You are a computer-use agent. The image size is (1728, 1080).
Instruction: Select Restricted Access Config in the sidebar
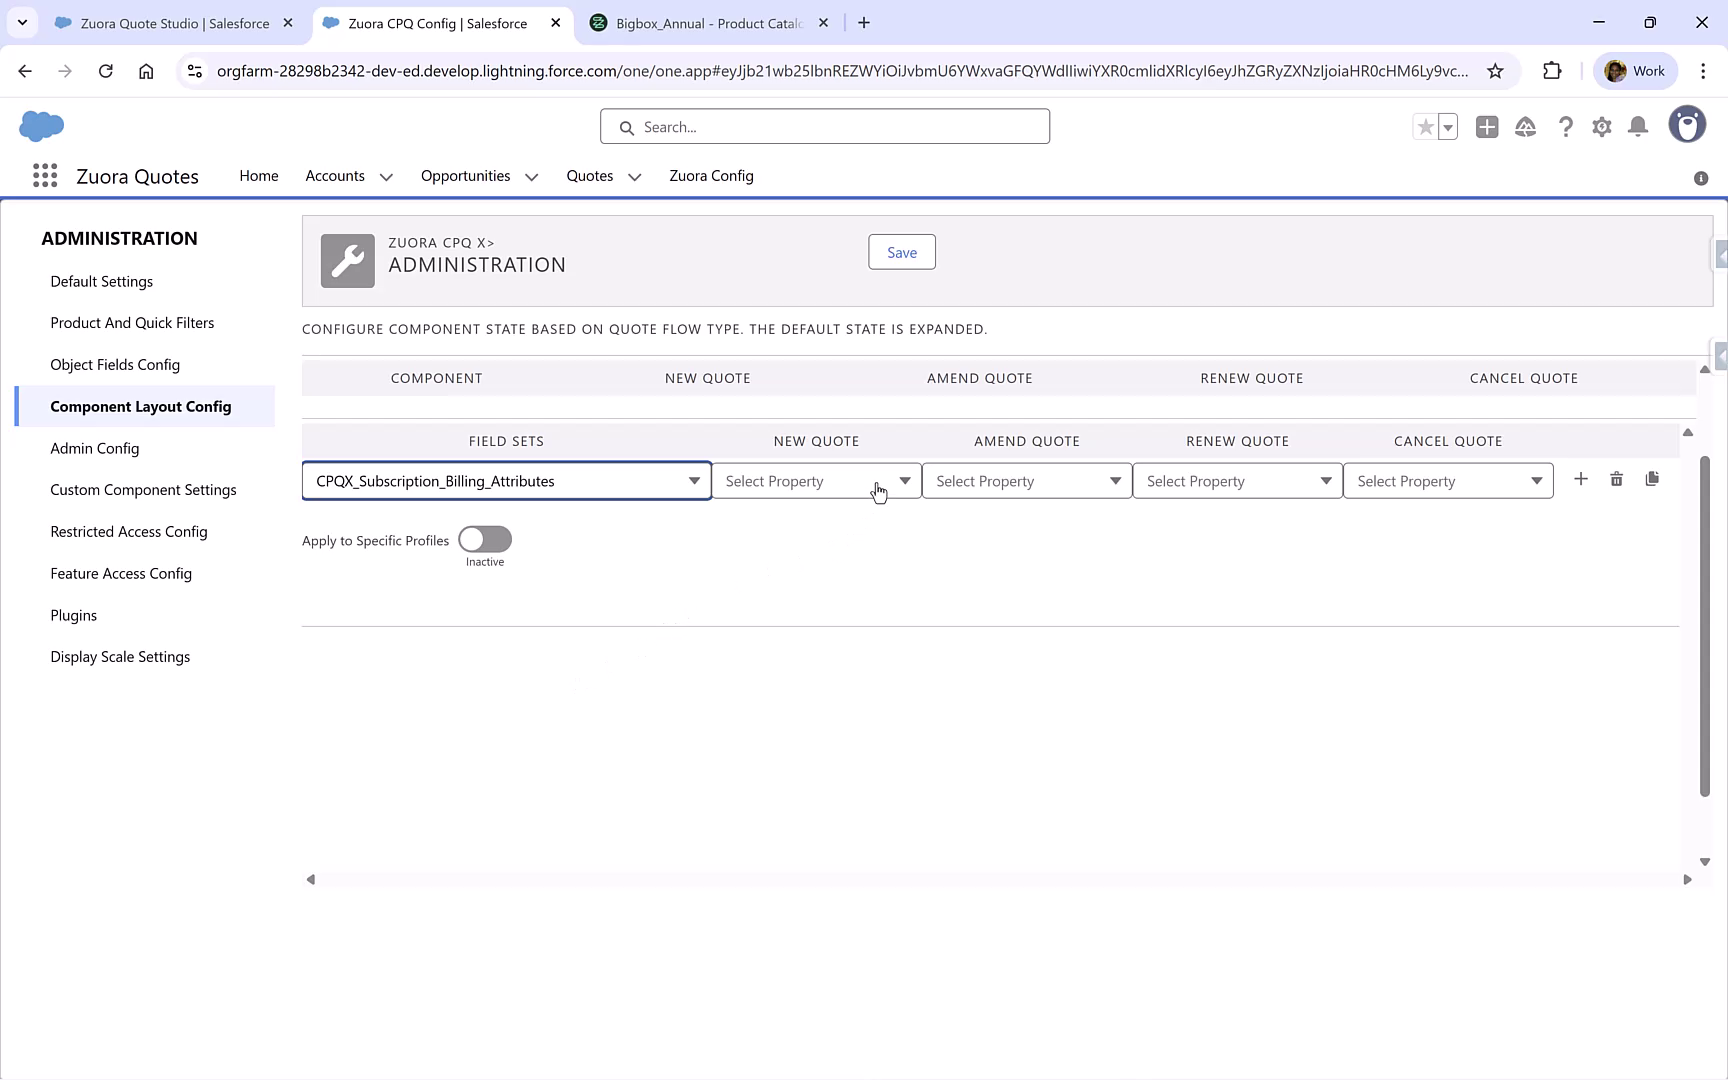(x=128, y=531)
